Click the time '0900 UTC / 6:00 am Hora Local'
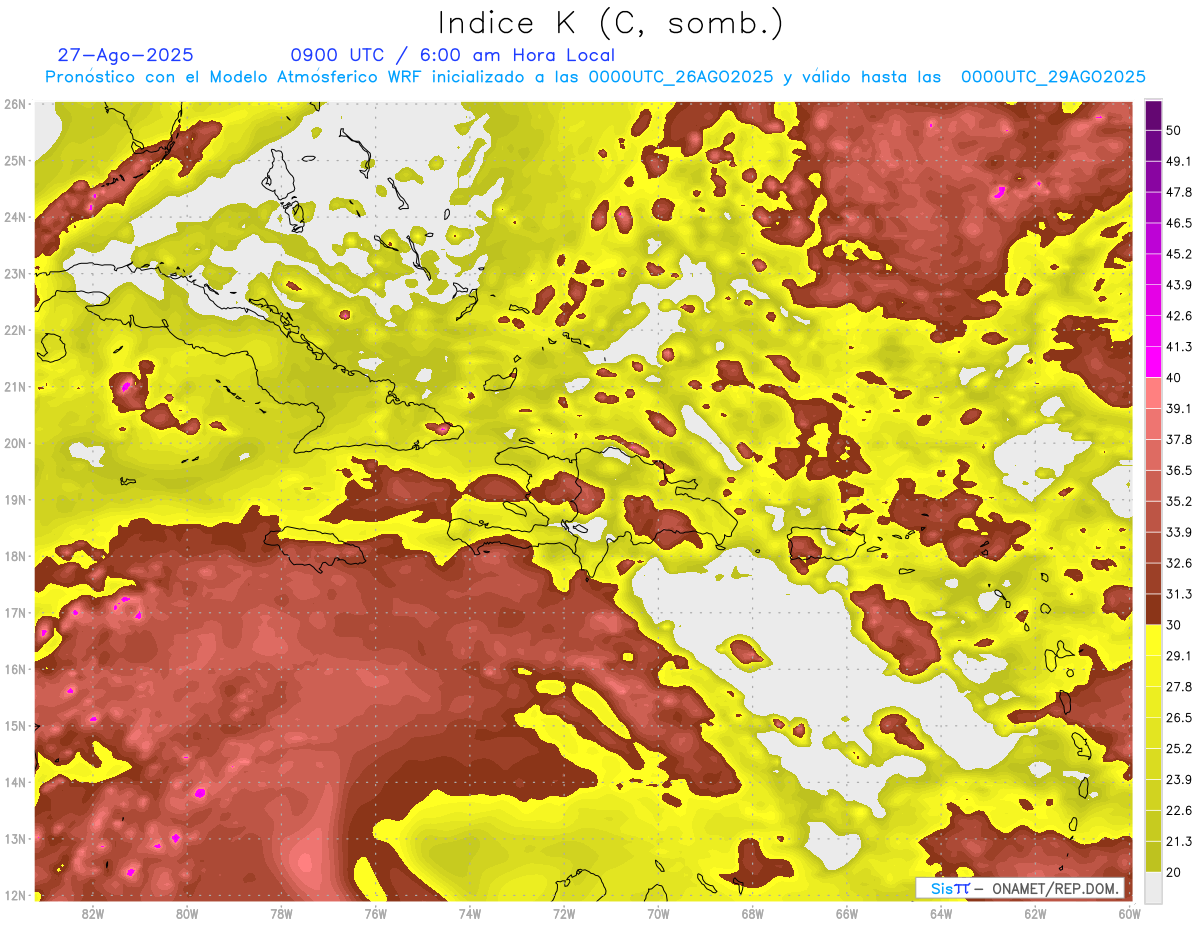The image size is (1200, 927). [452, 55]
